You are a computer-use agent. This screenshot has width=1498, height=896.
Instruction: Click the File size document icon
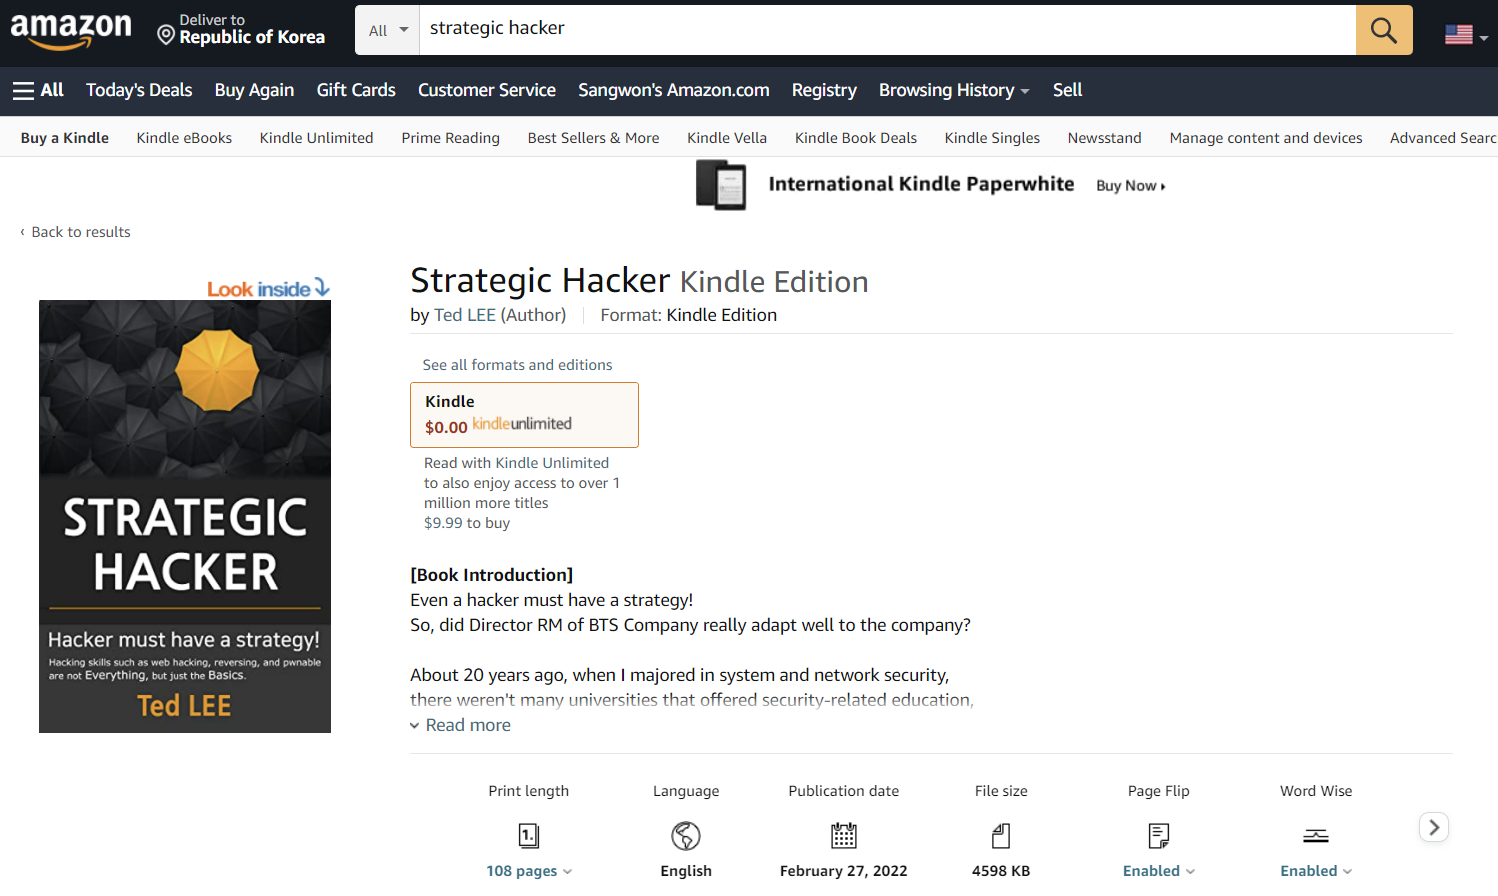coord(1001,835)
